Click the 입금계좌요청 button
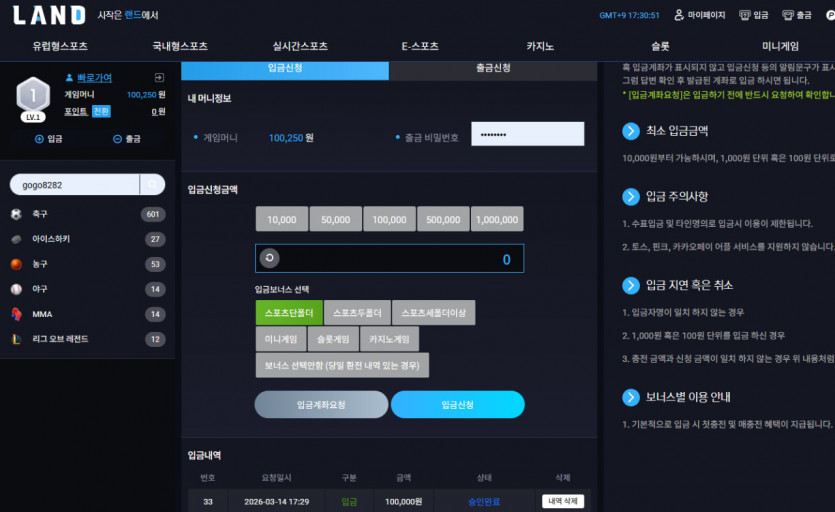 [321, 405]
